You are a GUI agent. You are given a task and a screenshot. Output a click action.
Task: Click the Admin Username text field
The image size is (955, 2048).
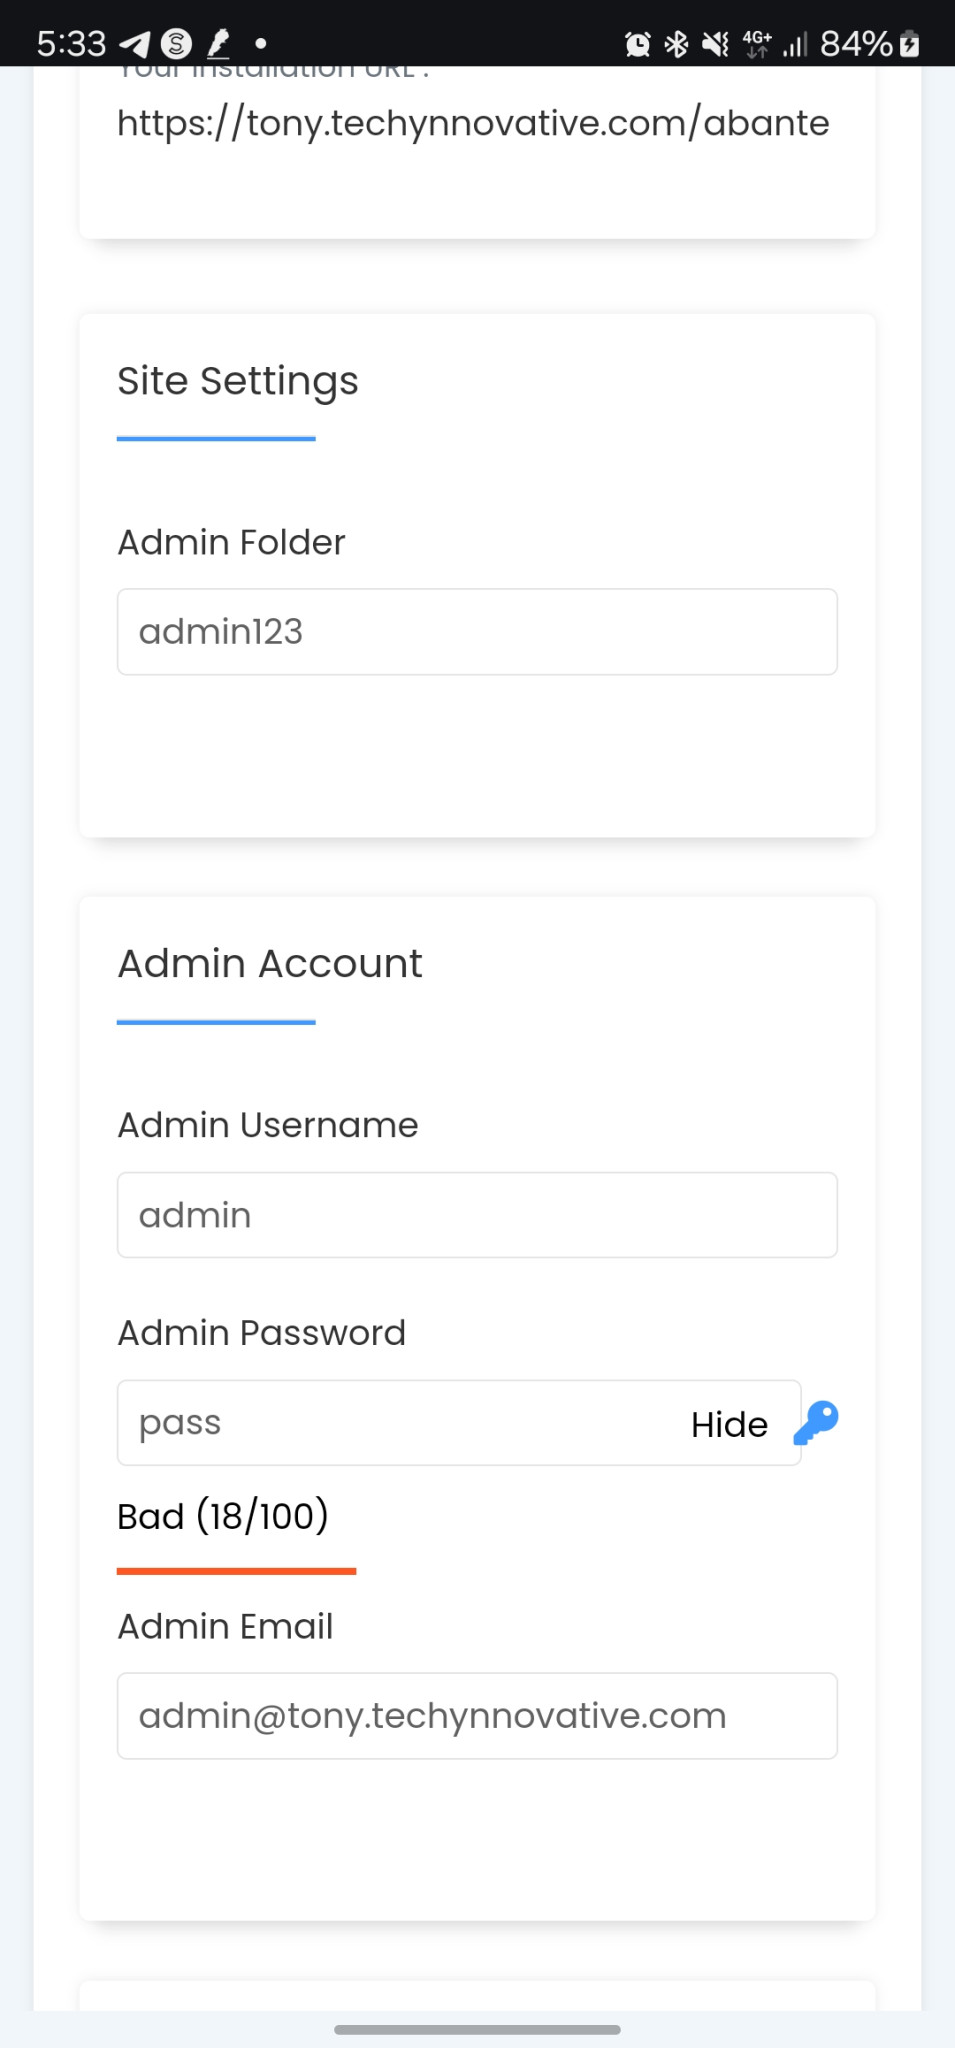point(477,1215)
